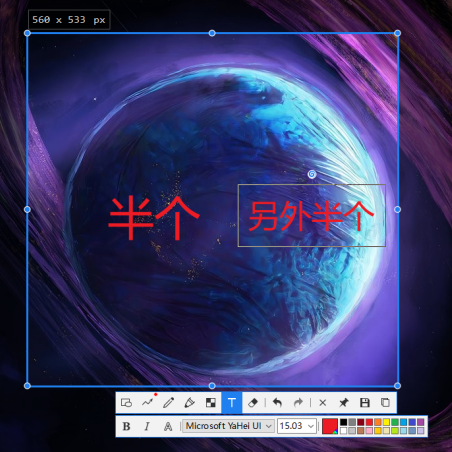Screen dimensions: 452x452
Task: Choose the yellow color swatch
Action: (386, 422)
